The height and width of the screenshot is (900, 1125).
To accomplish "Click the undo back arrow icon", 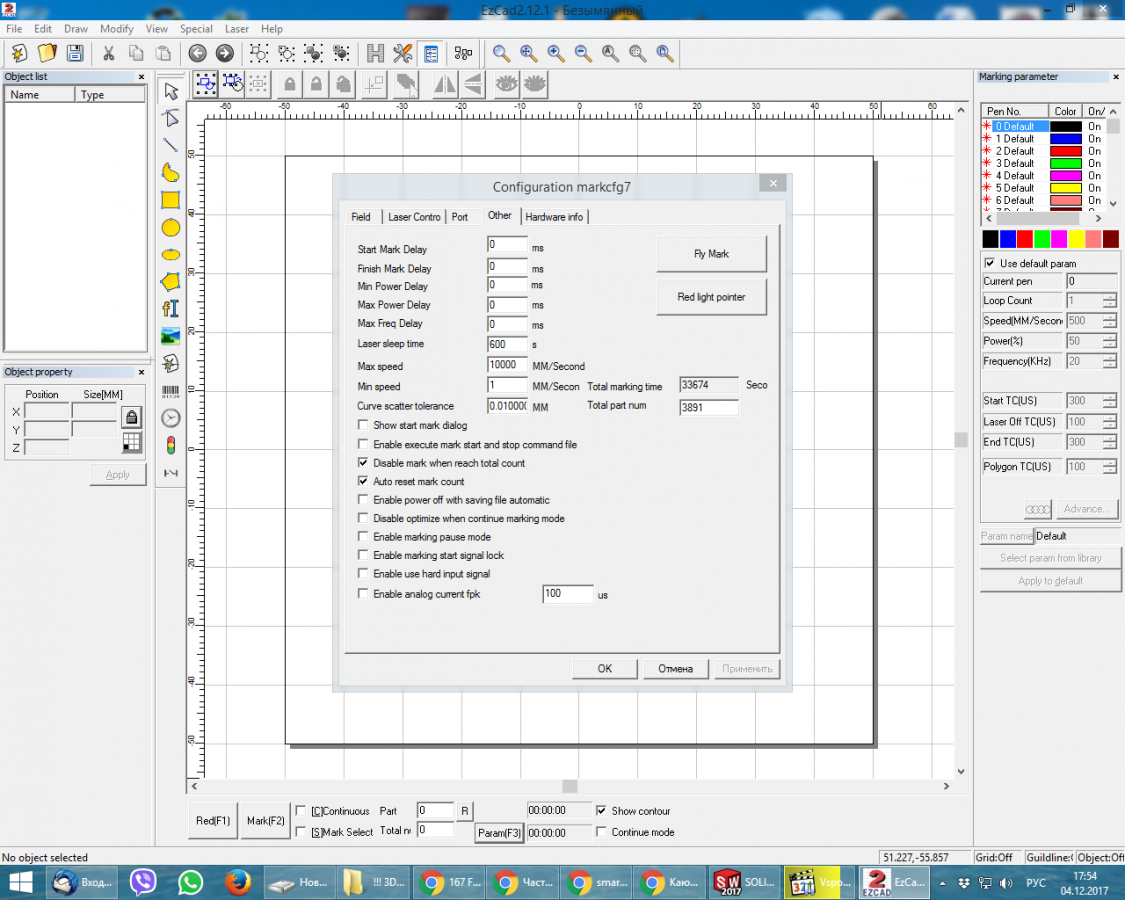I will 197,53.
